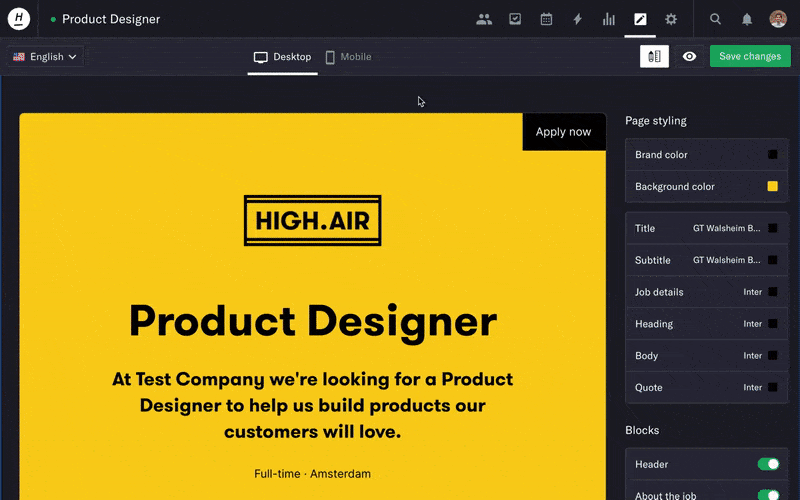Open the Quote Inter font selector
The height and width of the screenshot is (500, 800).
click(x=753, y=387)
